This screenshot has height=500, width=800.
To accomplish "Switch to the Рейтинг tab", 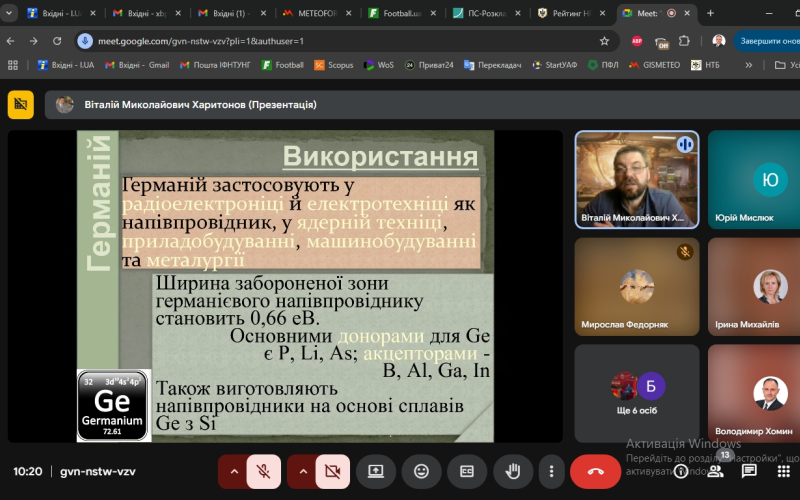I will click(571, 13).
